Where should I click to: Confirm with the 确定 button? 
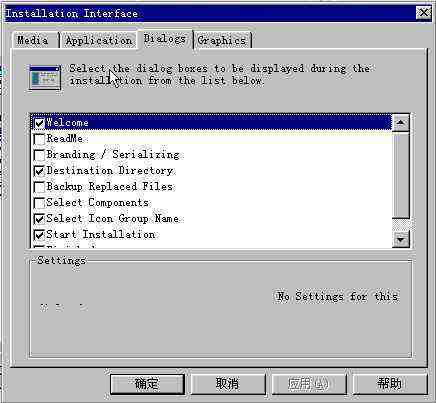point(147,384)
